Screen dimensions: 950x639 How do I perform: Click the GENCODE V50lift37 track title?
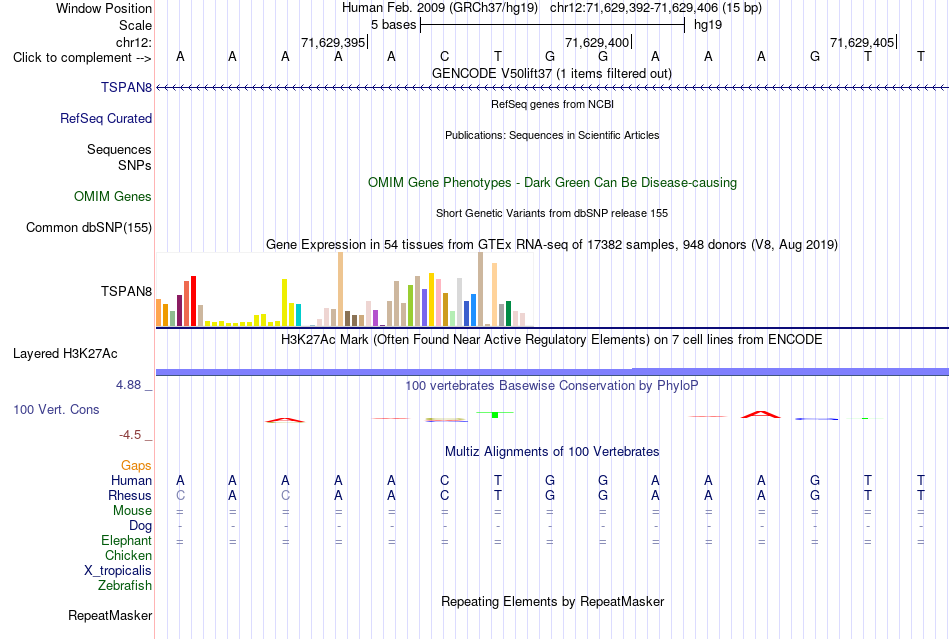552,73
